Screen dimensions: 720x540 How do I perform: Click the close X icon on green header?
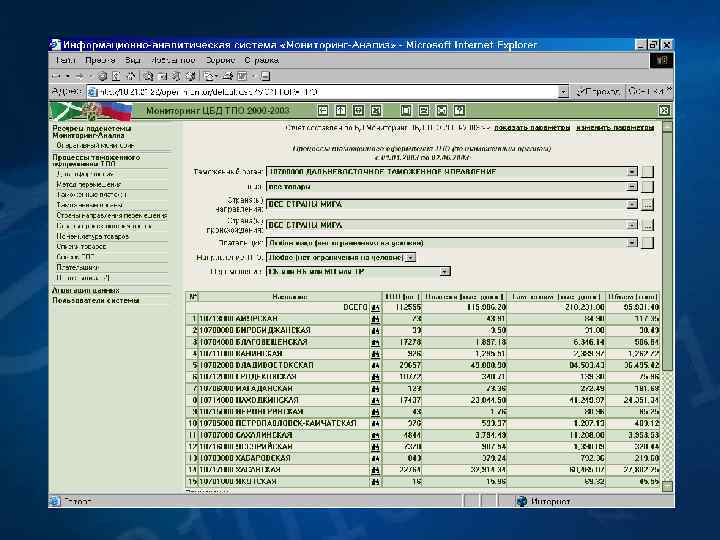coord(664,110)
